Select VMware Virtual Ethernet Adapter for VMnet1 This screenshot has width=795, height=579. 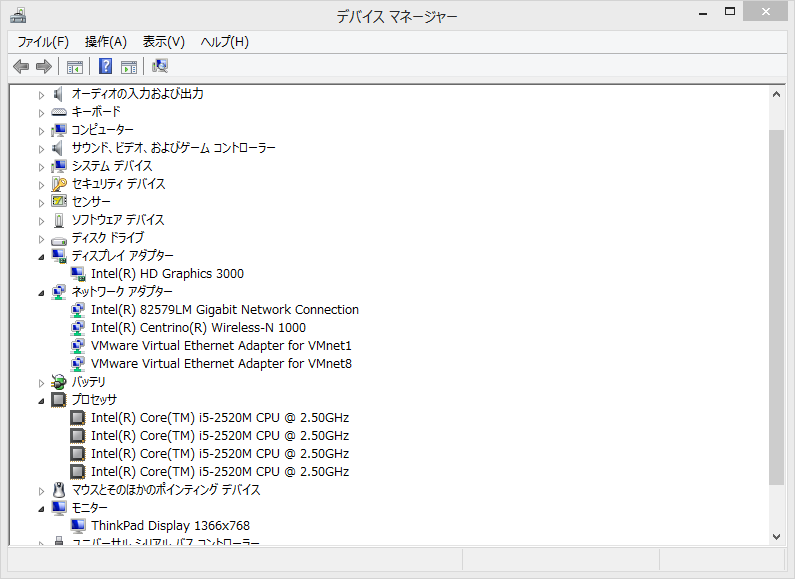(x=221, y=346)
